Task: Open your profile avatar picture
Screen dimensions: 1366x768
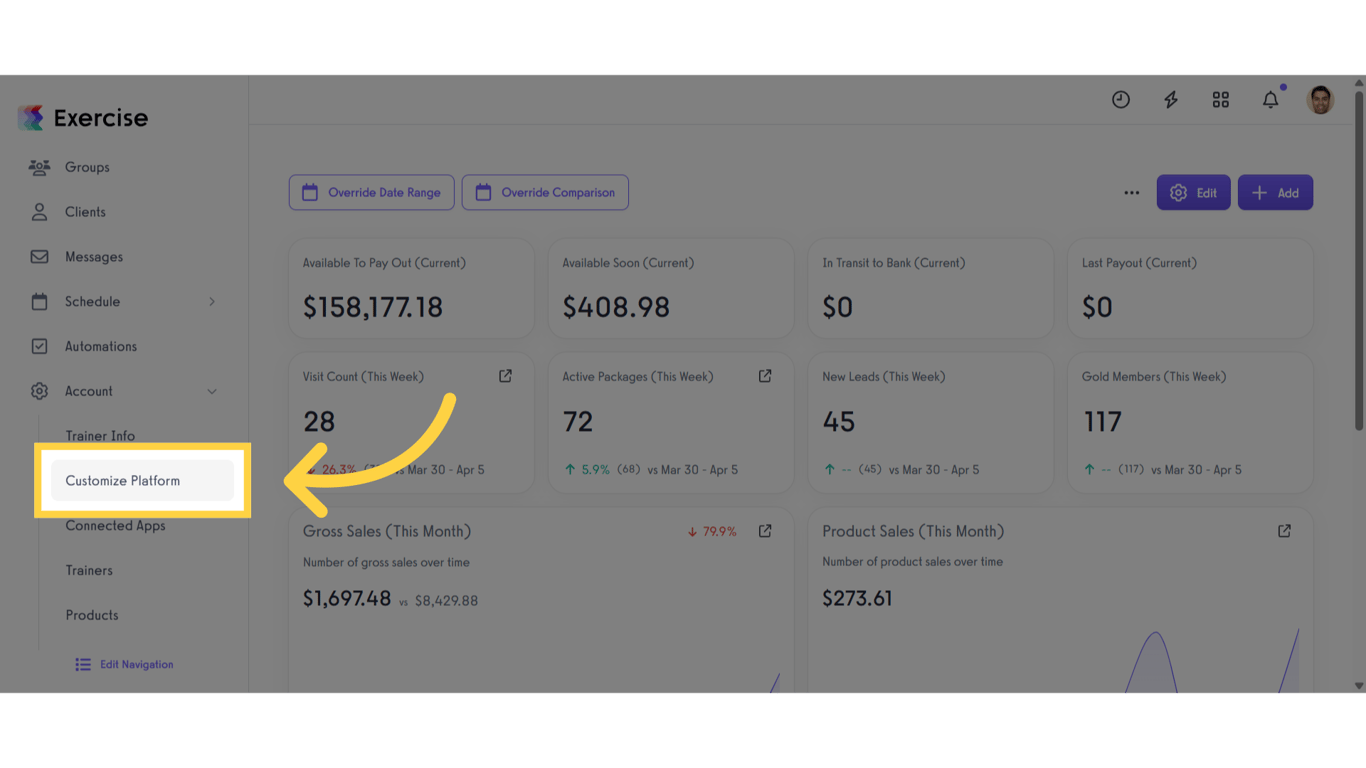Action: 1320,99
